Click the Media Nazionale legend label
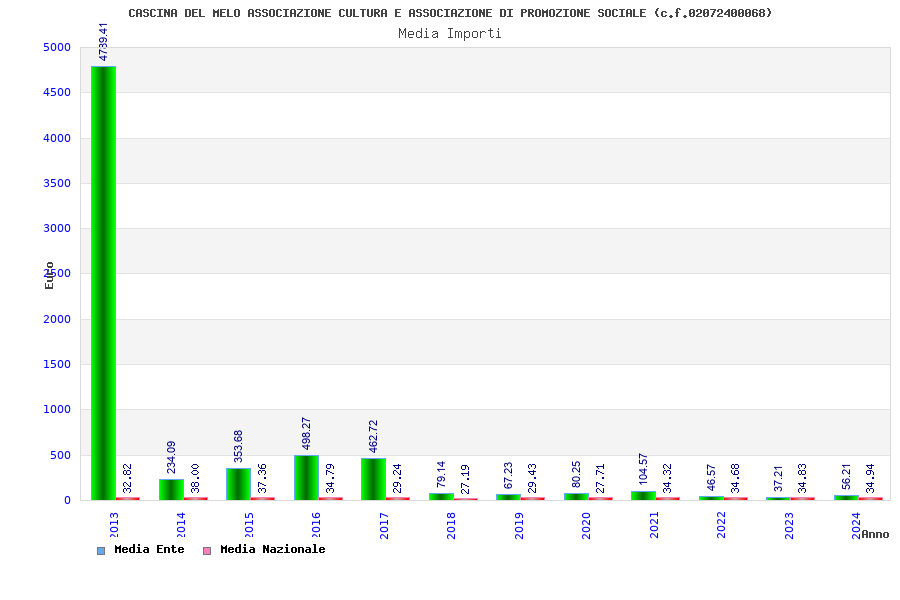The height and width of the screenshot is (600, 900). (x=273, y=549)
